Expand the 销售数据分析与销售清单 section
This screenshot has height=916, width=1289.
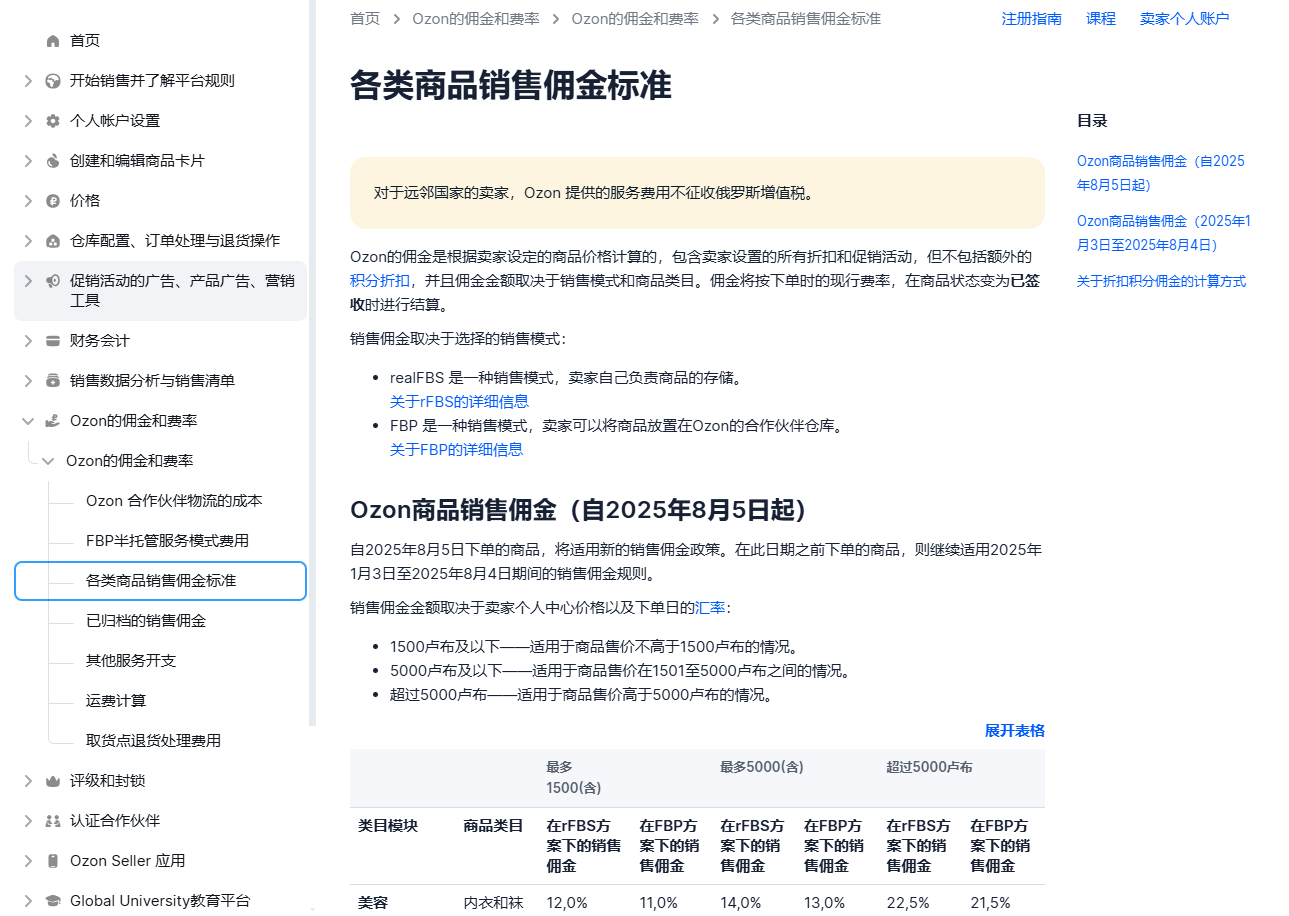click(x=28, y=381)
